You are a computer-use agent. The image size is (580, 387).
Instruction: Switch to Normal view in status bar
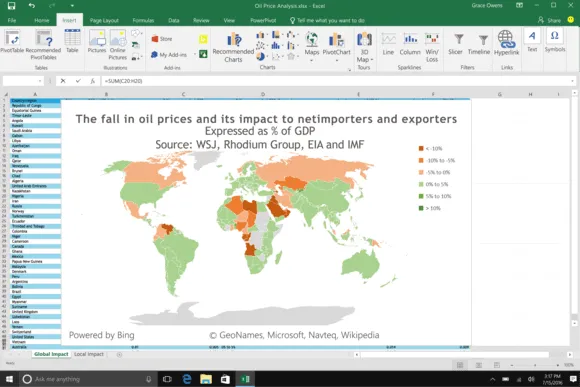tap(460, 365)
